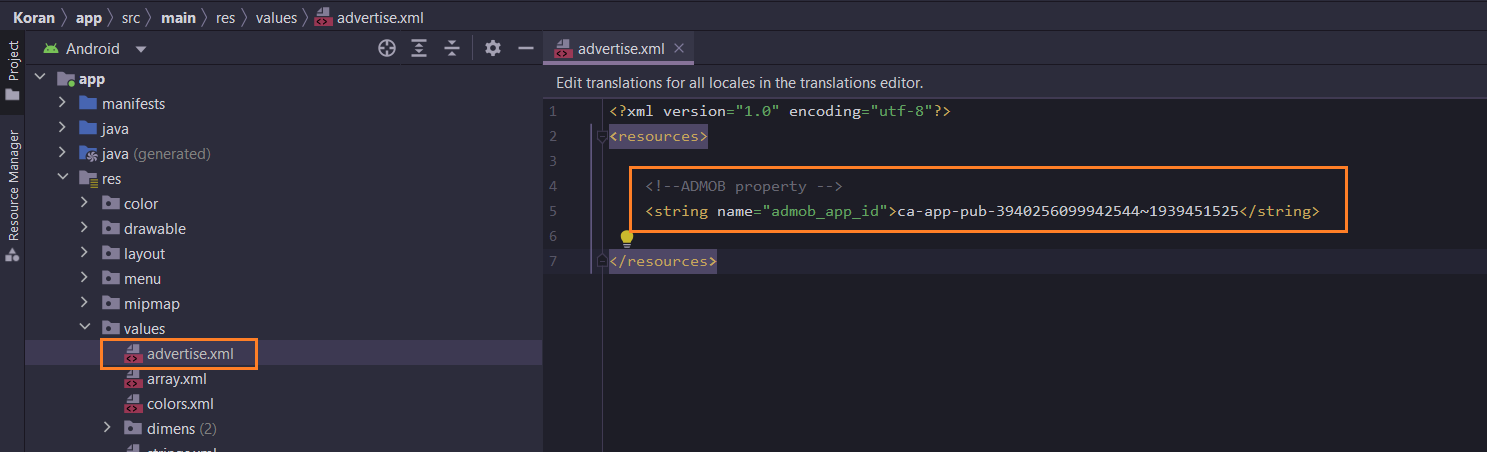Collapse the res folder
The height and width of the screenshot is (452, 1487).
[62, 179]
